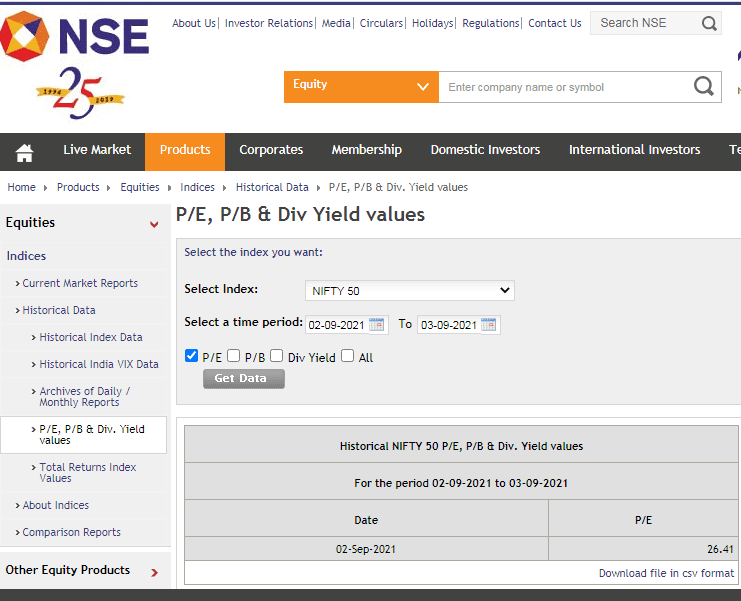Image resolution: width=741 pixels, height=601 pixels.
Task: Click Download file in csv format link
Action: pyautogui.click(x=666, y=573)
